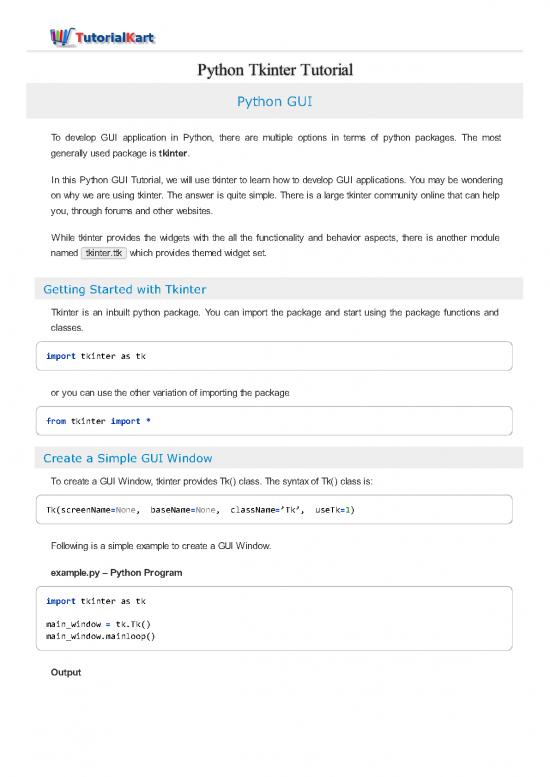This screenshot has height=777, width=550.
Task: Click the Python GUI heading banner
Action: click(275, 101)
